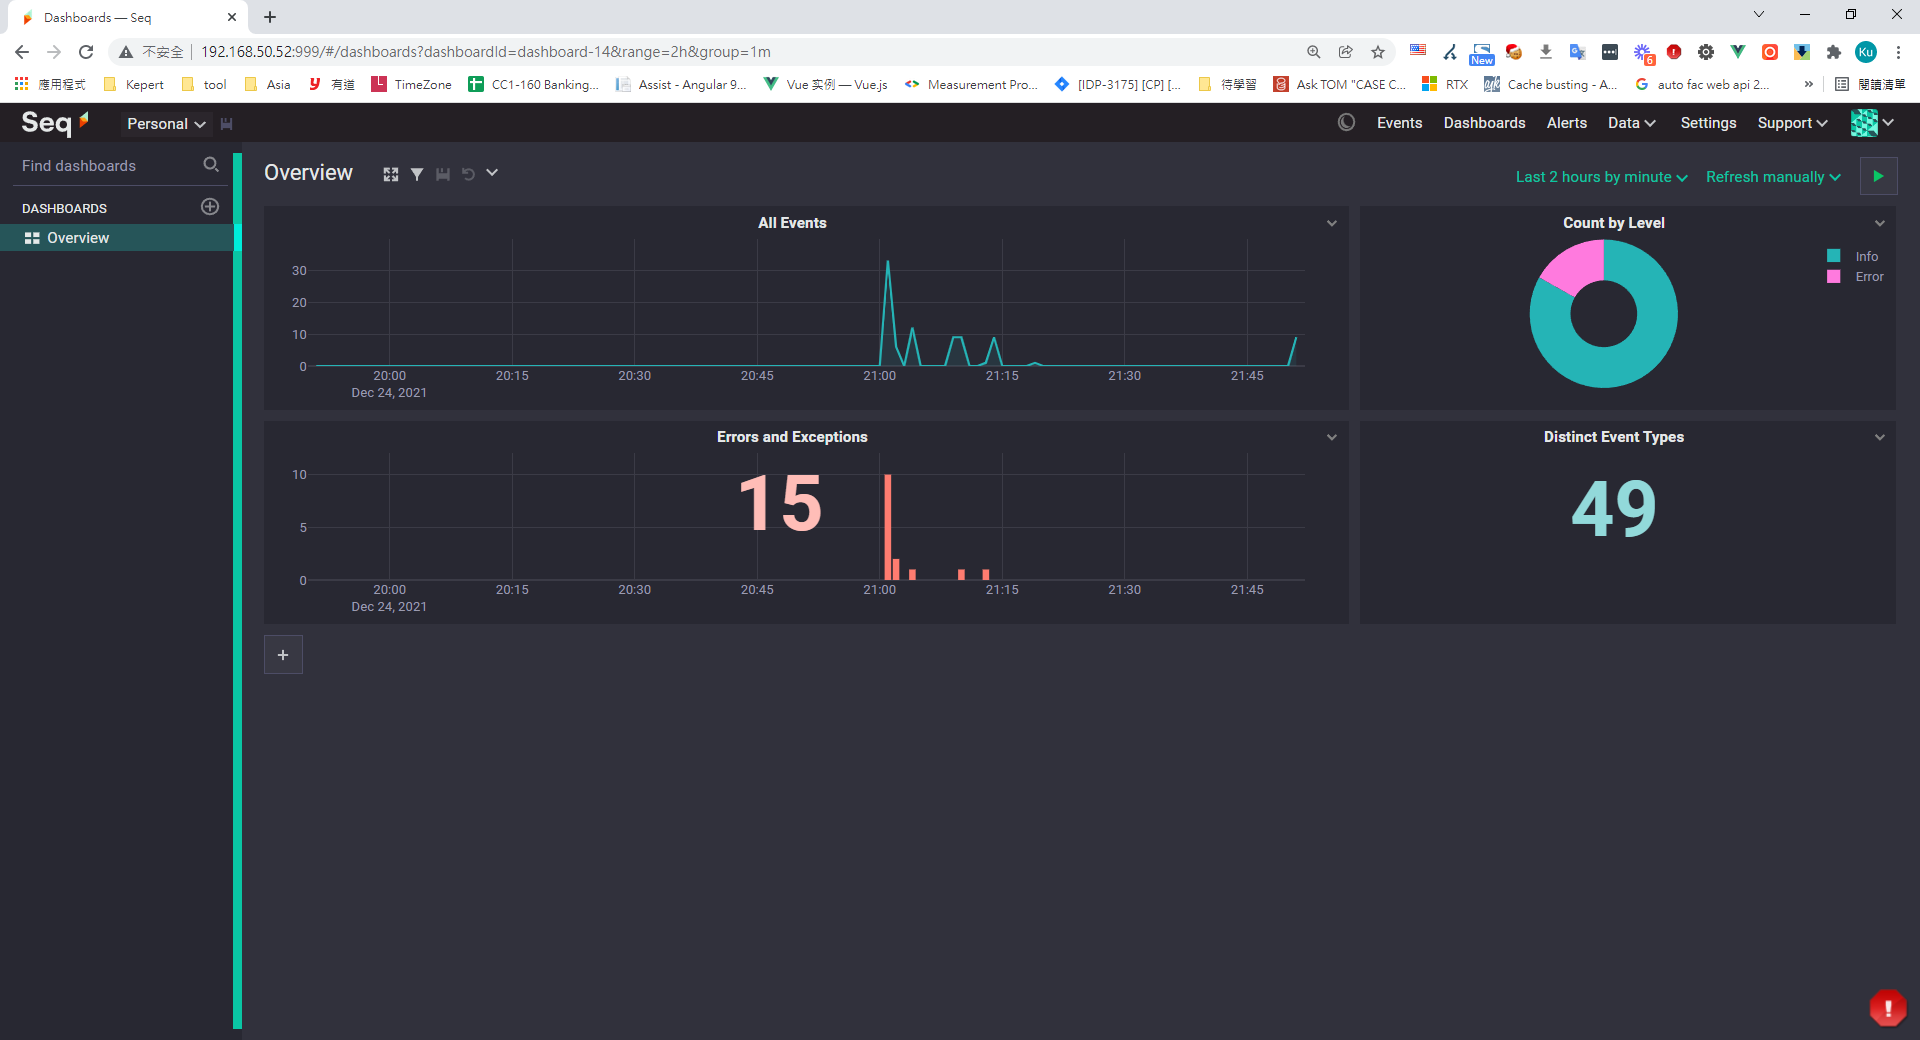1920x1040 pixels.
Task: Click the magnifier icon in Find dashboards
Action: tap(211, 165)
